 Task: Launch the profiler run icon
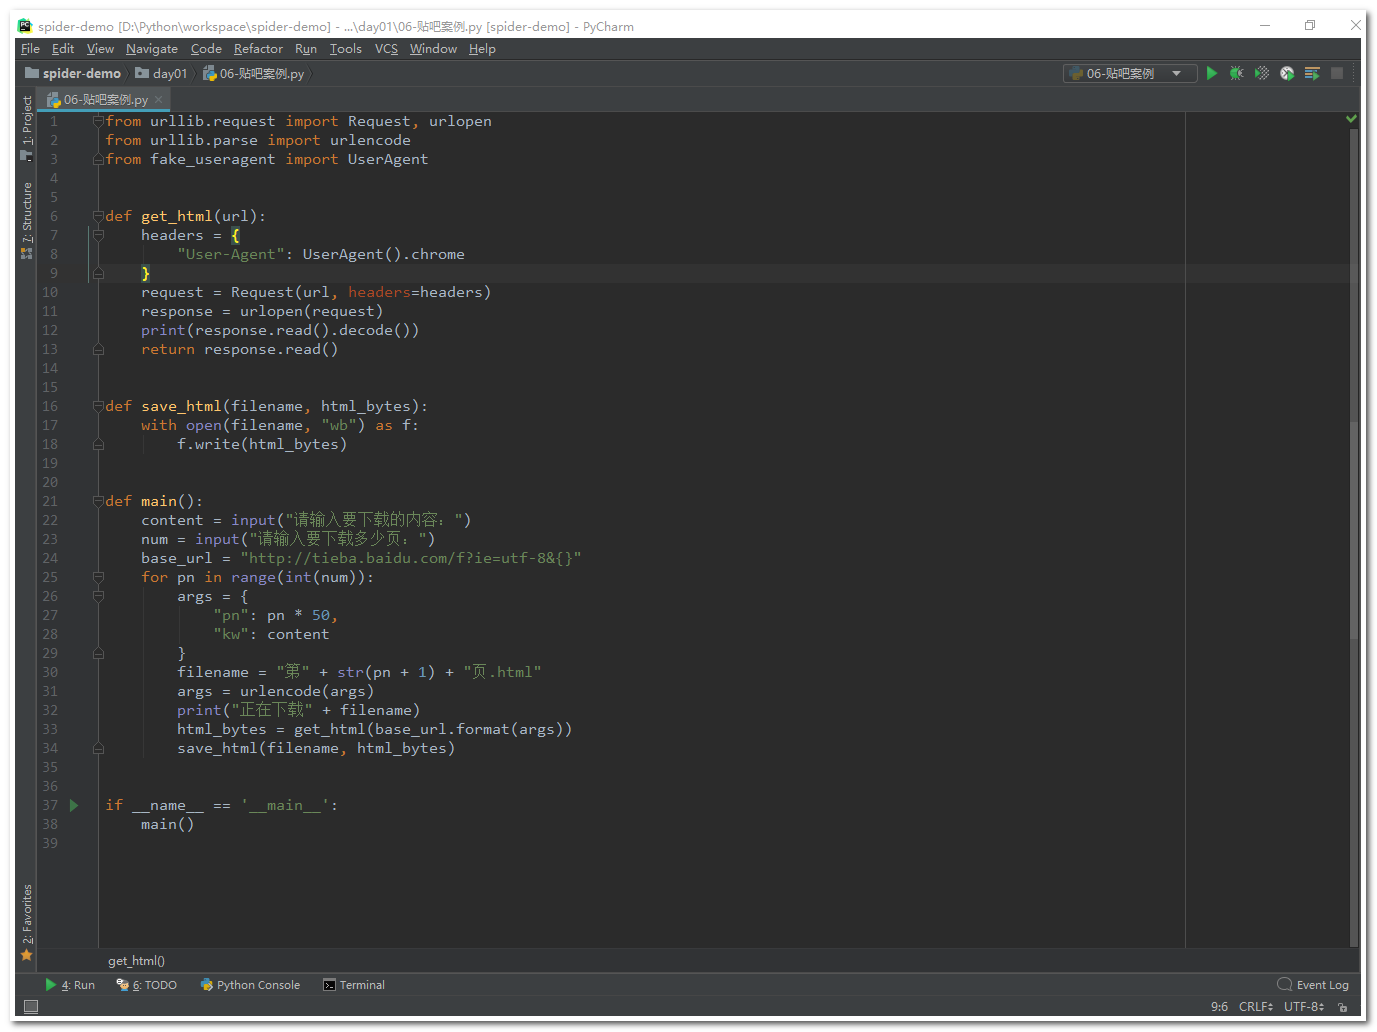[x=1287, y=73]
